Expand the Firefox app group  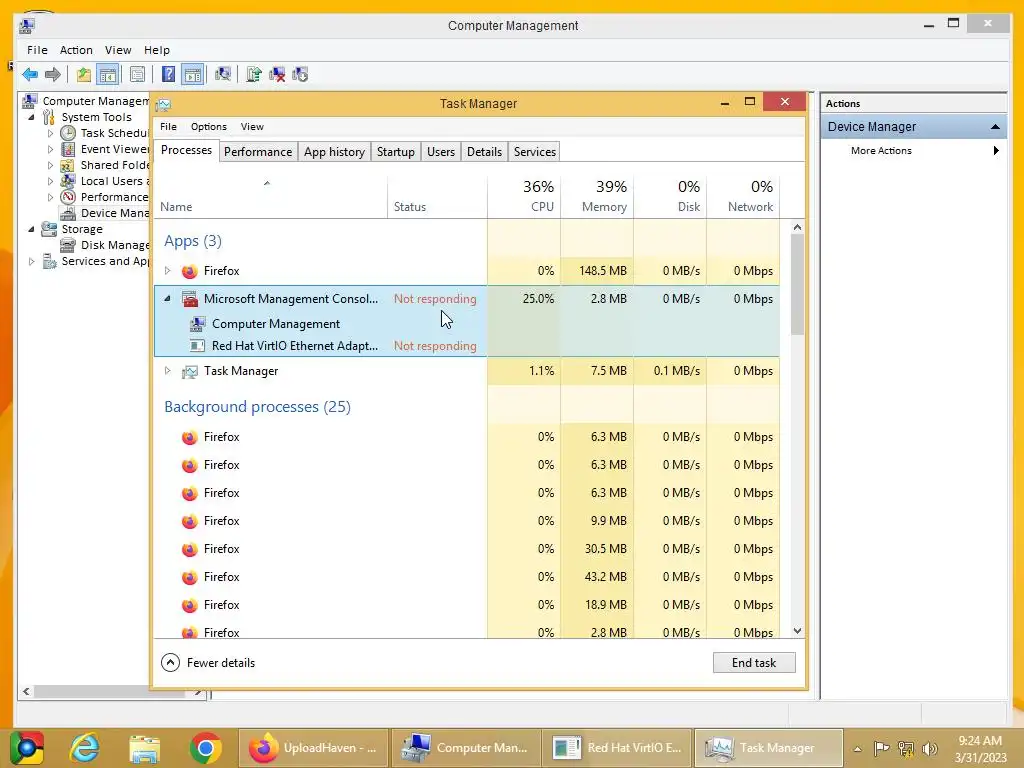coord(167,270)
